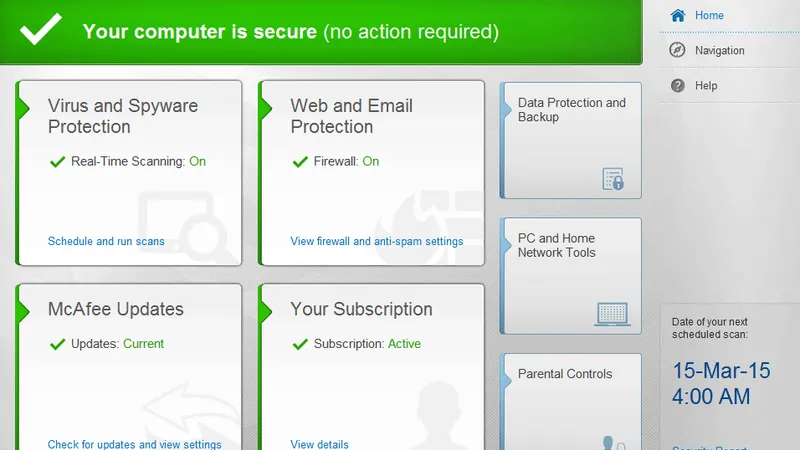Click the Subscription status green checkmark

[x=299, y=344]
